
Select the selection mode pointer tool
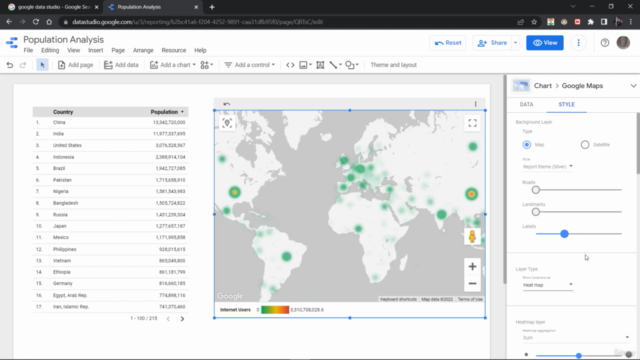click(x=42, y=65)
